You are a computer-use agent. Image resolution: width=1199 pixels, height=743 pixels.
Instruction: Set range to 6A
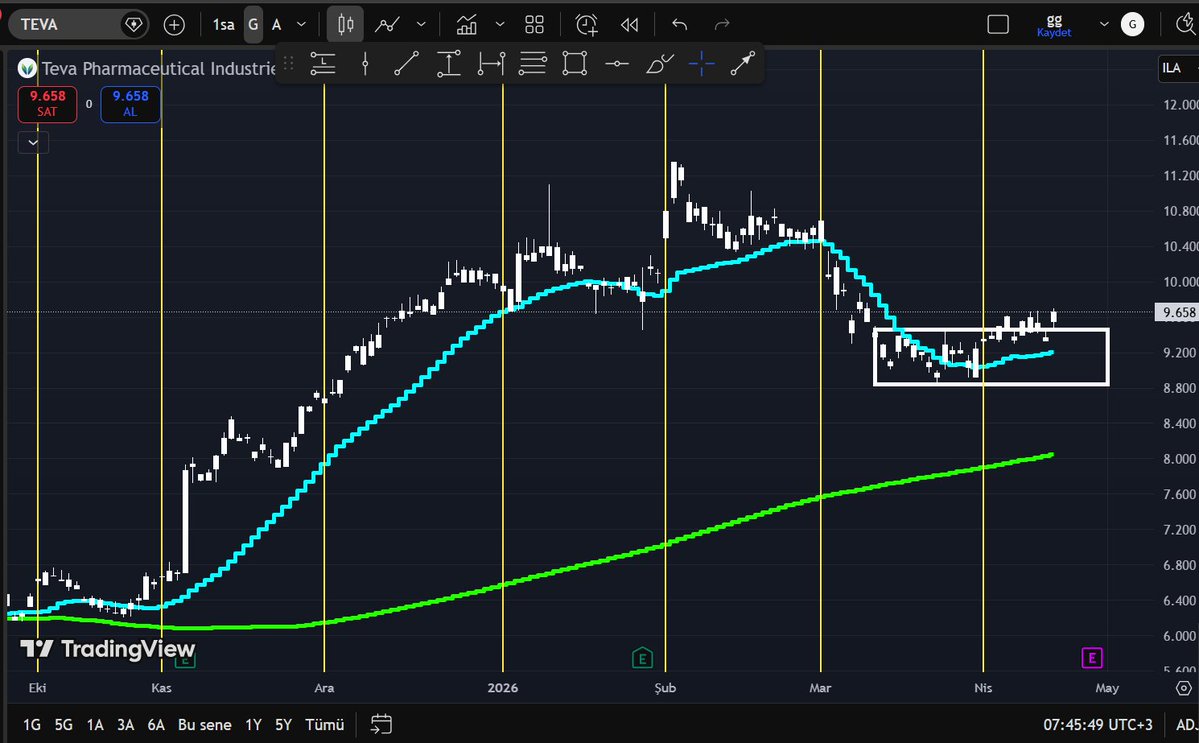[156, 725]
